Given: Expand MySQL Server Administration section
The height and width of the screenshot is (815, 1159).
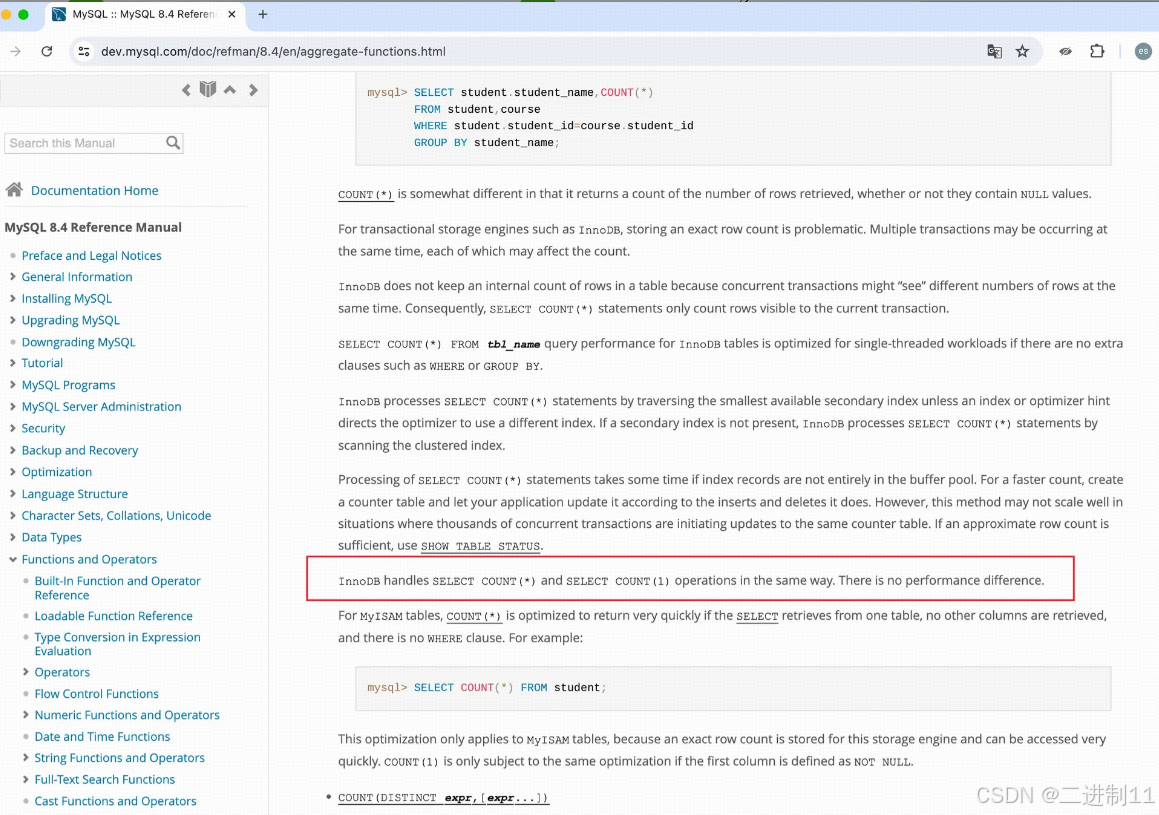Looking at the screenshot, I should 13,406.
